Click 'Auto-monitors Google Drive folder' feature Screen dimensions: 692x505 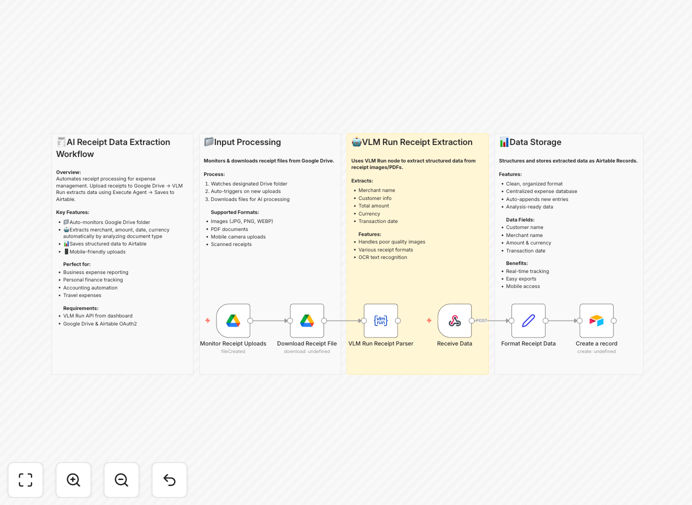pyautogui.click(x=107, y=222)
